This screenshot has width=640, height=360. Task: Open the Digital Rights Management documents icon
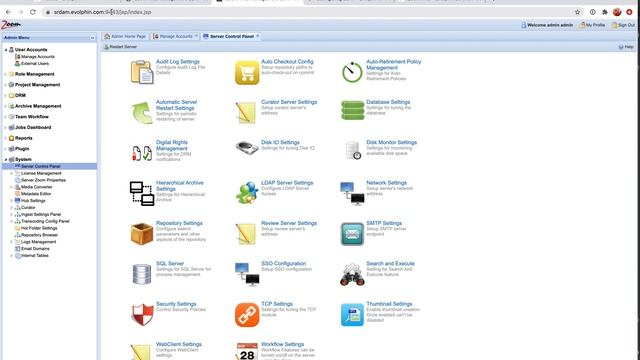point(142,153)
